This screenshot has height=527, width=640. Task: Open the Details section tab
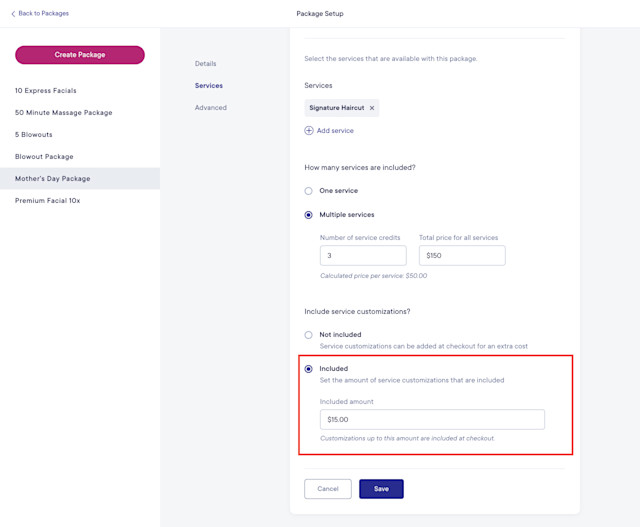pyautogui.click(x=206, y=64)
